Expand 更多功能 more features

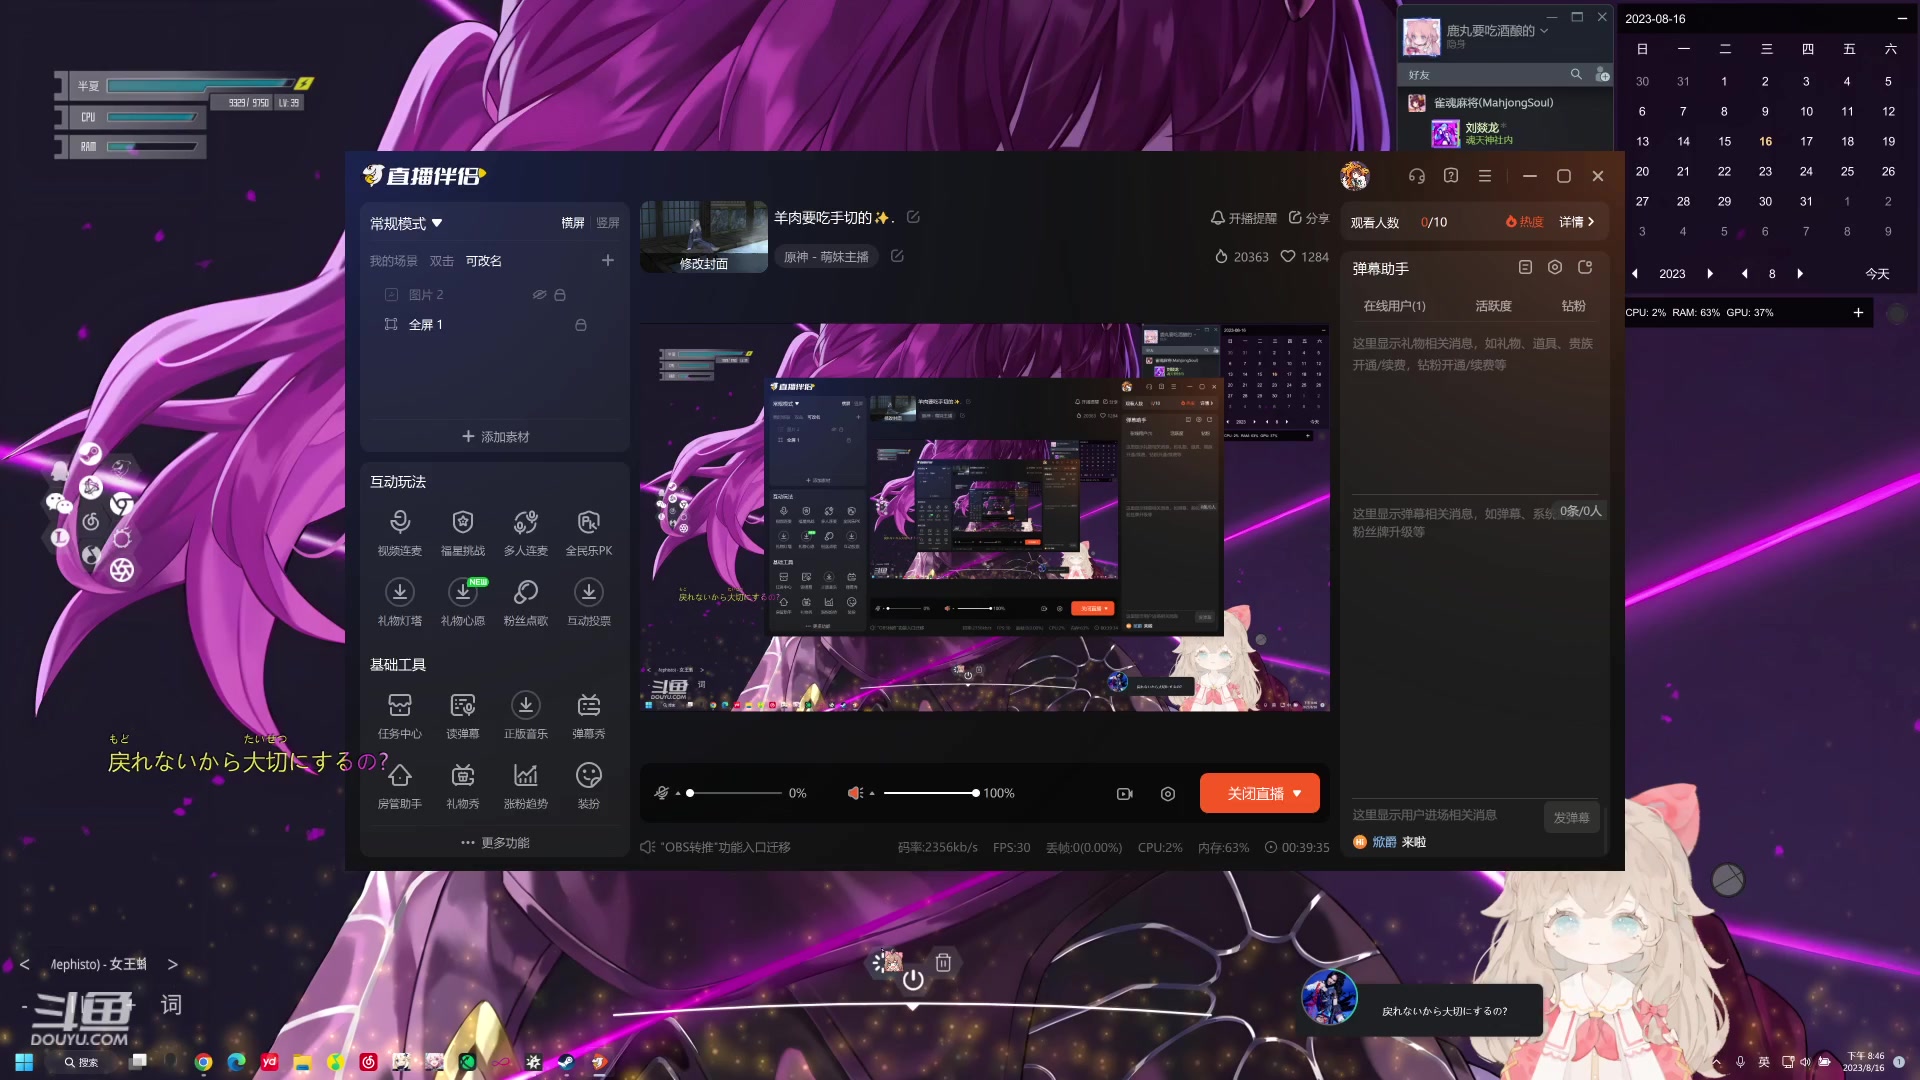click(495, 843)
